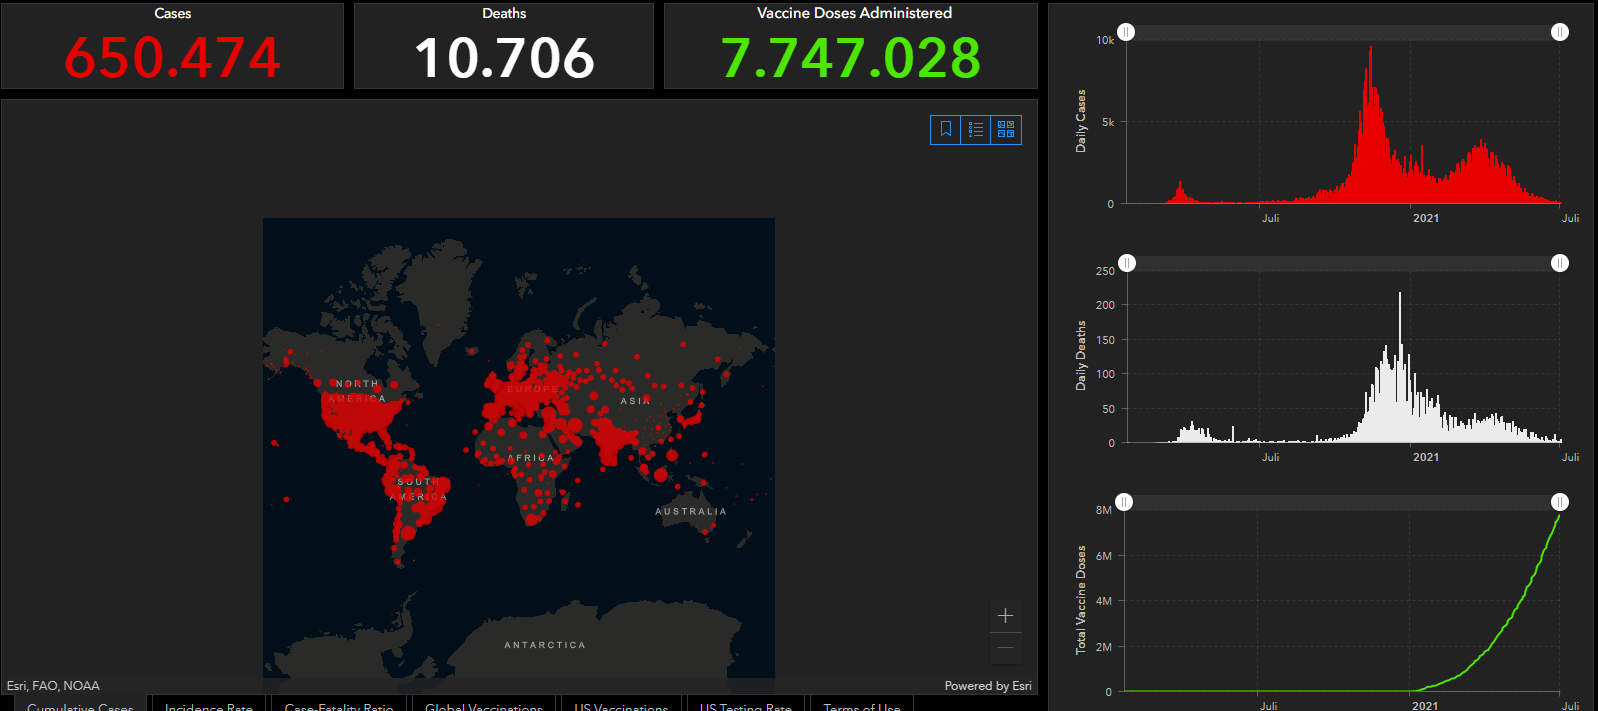1598x711 pixels.
Task: Switch to the Cumulative Cases tab
Action: point(80,704)
